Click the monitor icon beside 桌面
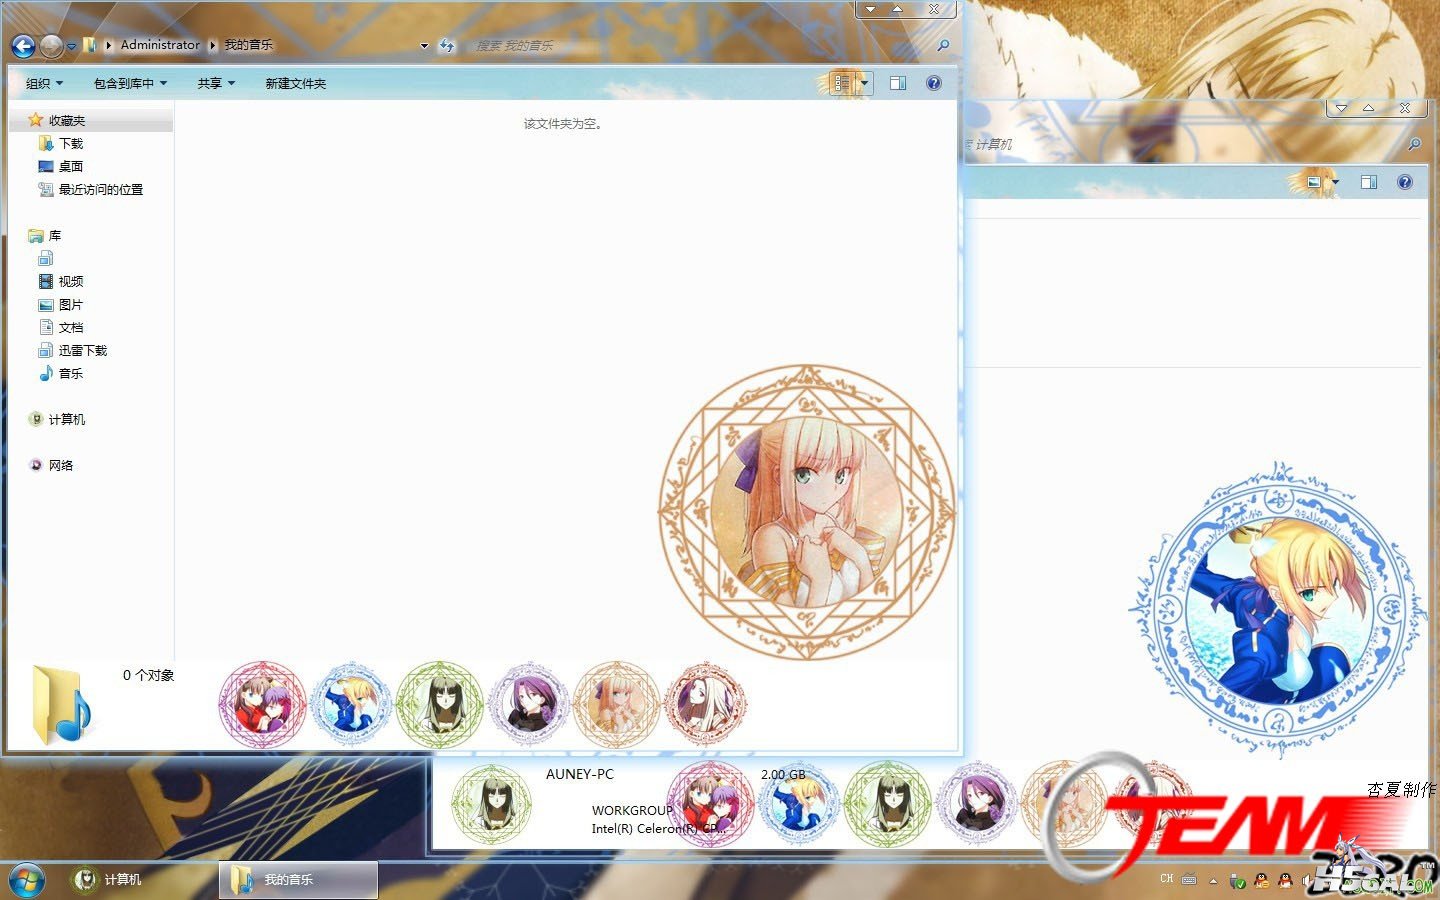 45,166
